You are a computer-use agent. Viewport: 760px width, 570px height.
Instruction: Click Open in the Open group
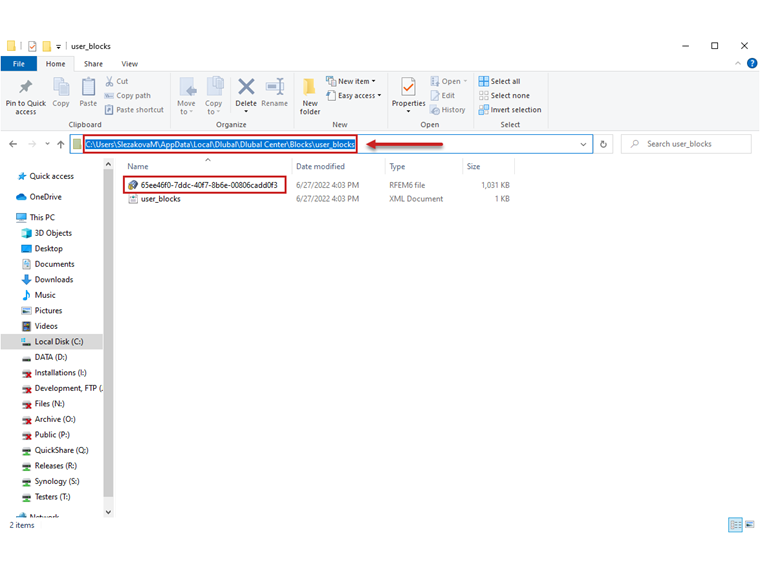[x=449, y=81]
